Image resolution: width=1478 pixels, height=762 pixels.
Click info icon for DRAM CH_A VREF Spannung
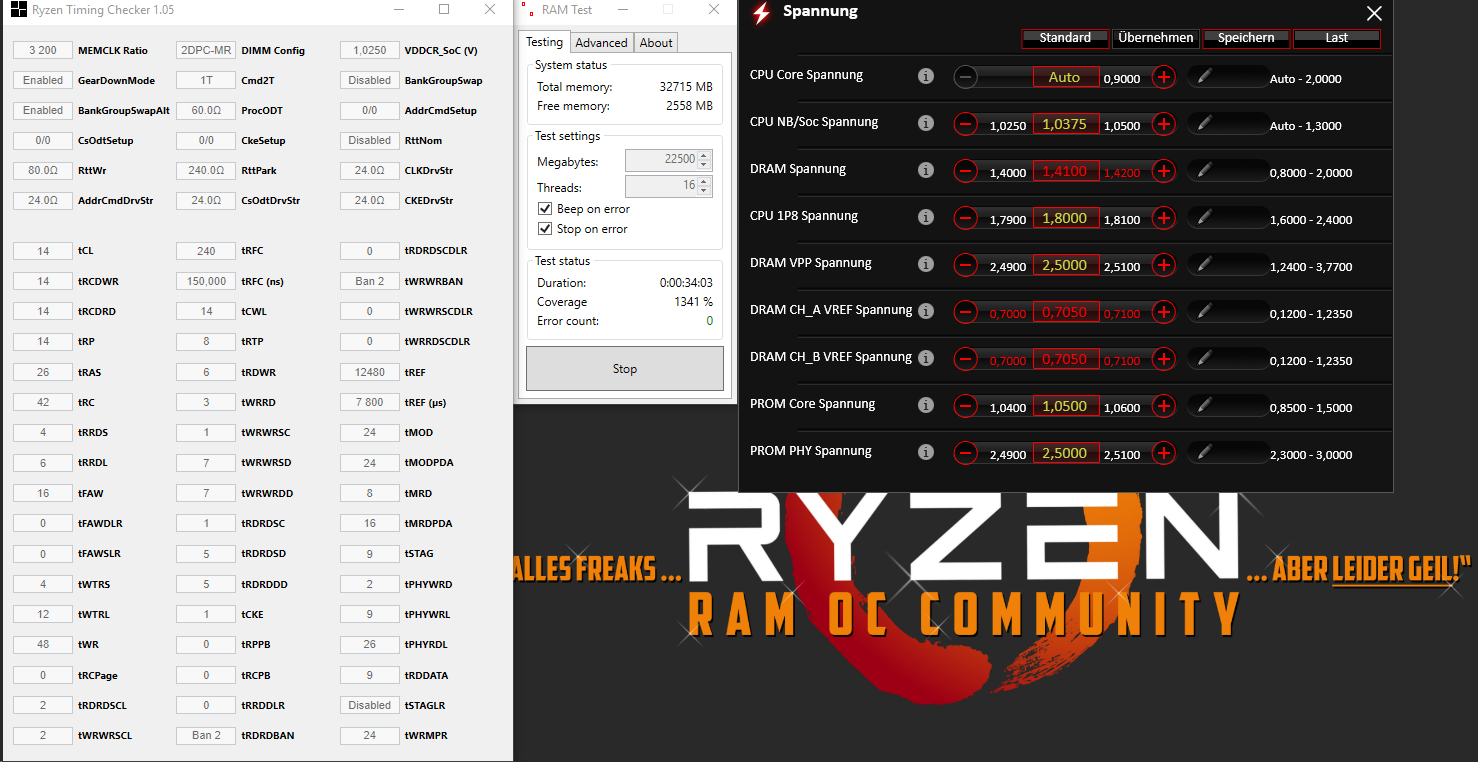(926, 311)
